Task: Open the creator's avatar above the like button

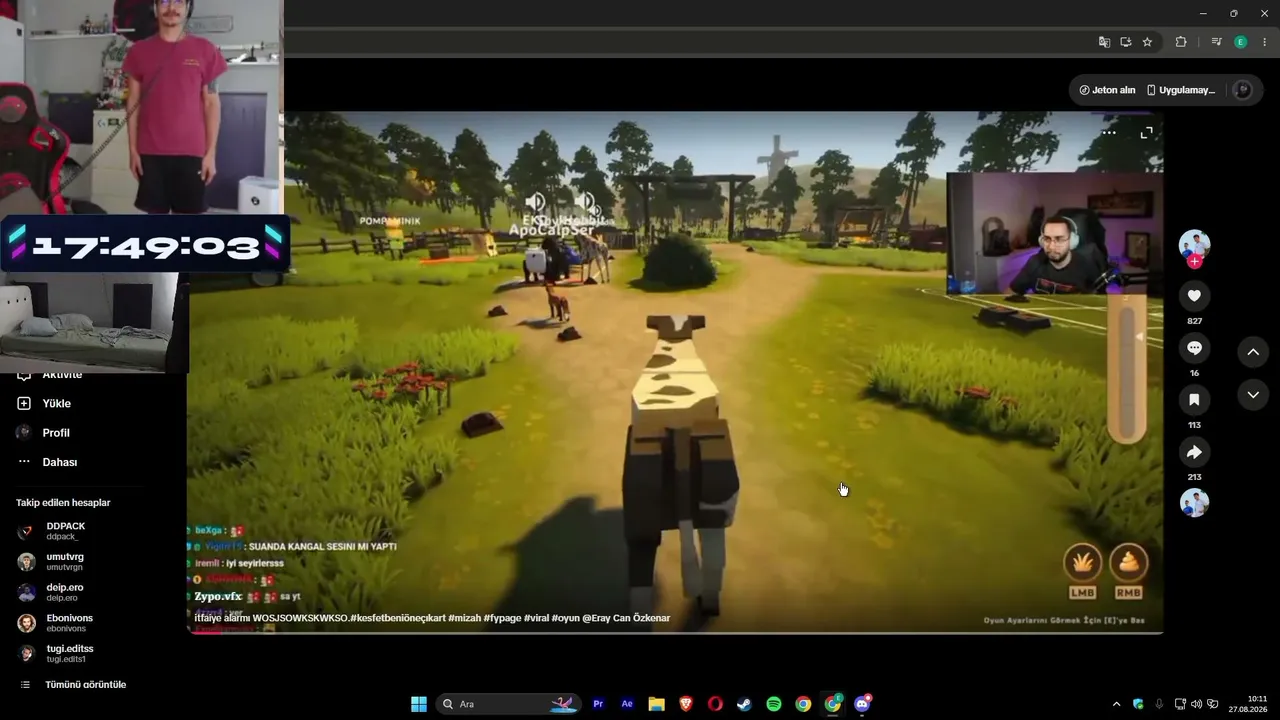Action: pyautogui.click(x=1194, y=245)
